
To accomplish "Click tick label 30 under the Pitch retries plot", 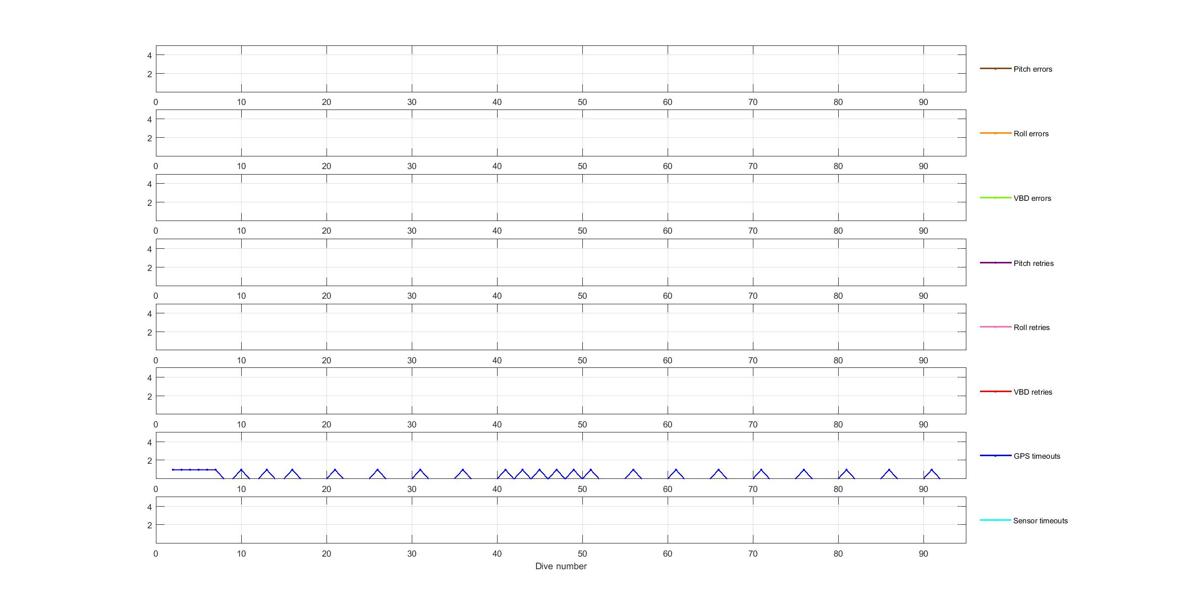I will (x=412, y=296).
